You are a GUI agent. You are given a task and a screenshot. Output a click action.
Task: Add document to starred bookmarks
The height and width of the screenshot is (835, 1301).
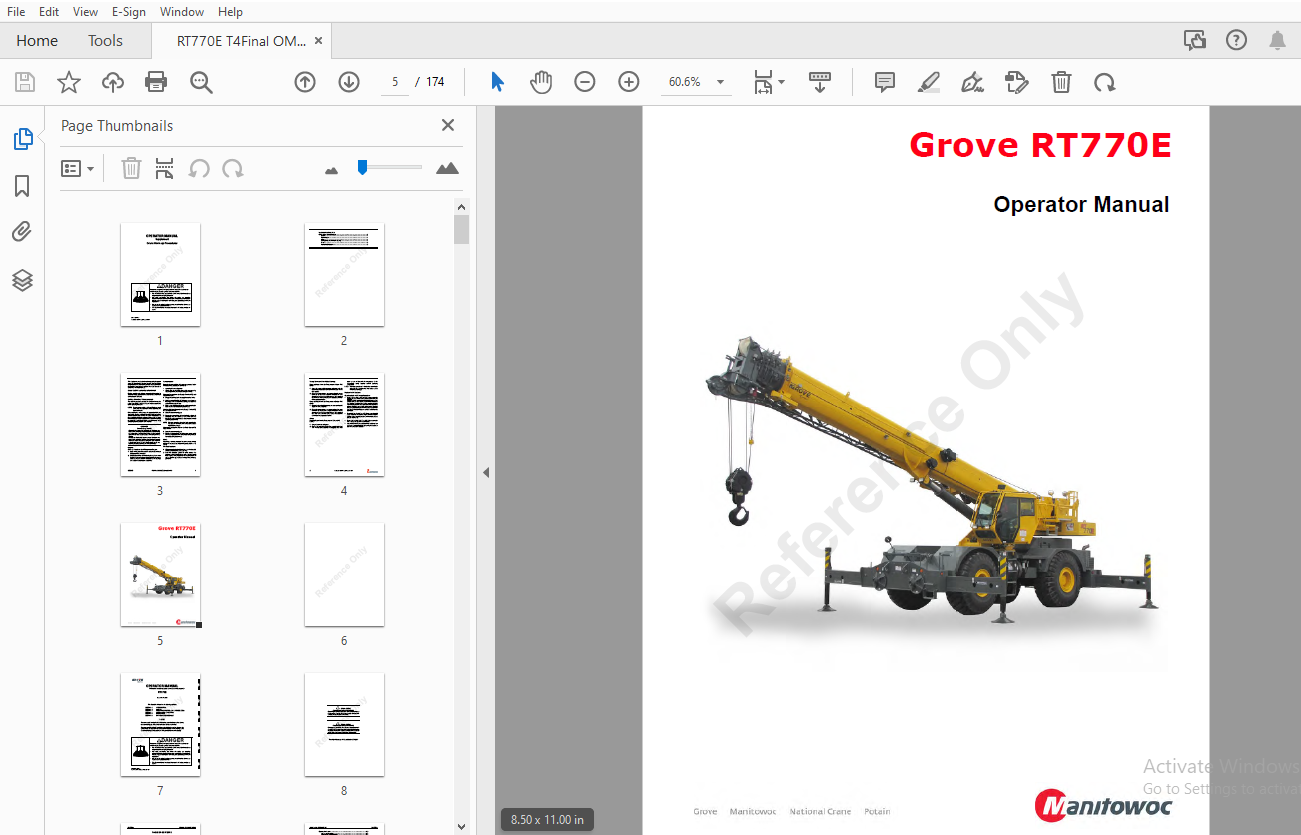point(69,82)
